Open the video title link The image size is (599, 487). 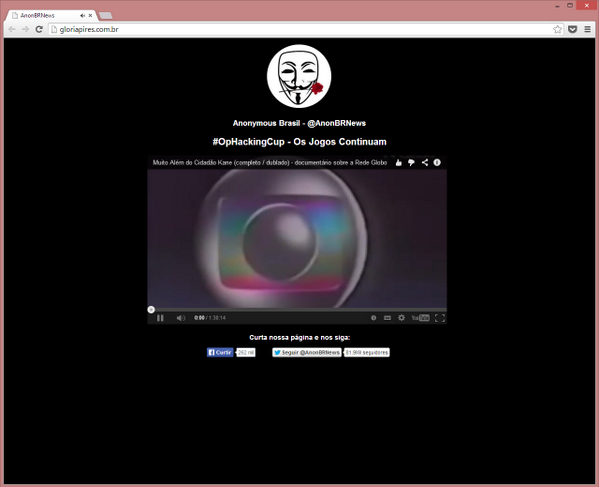270,163
